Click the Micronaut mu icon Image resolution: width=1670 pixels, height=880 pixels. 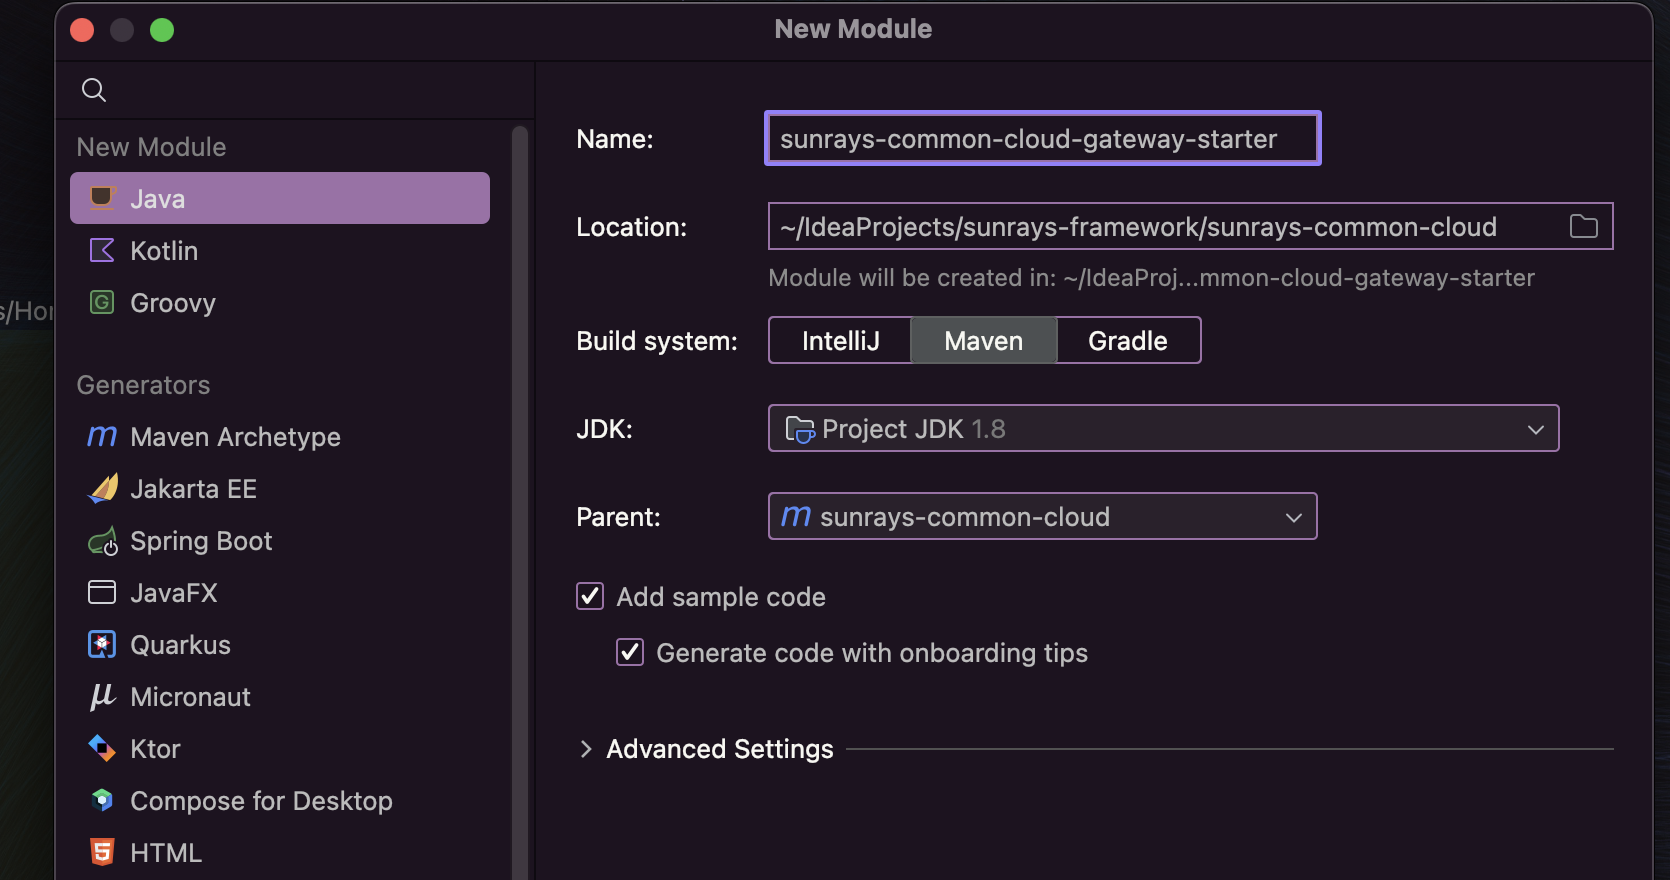coord(102,696)
